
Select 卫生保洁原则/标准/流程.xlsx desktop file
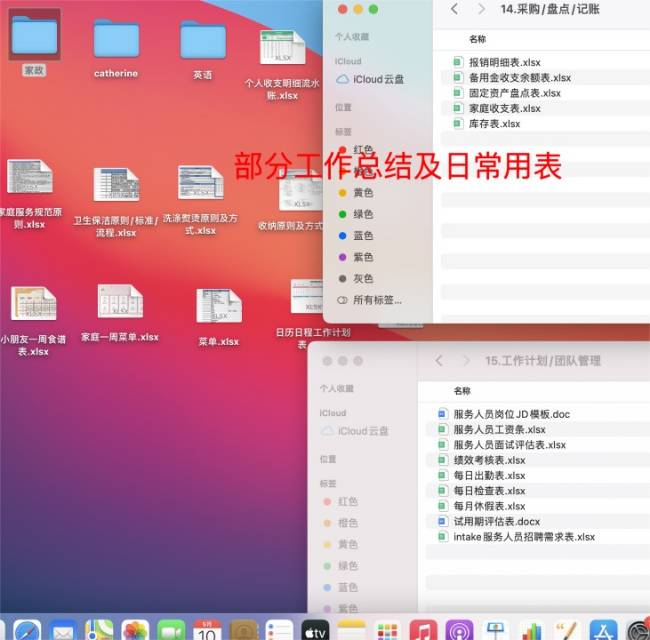click(116, 184)
